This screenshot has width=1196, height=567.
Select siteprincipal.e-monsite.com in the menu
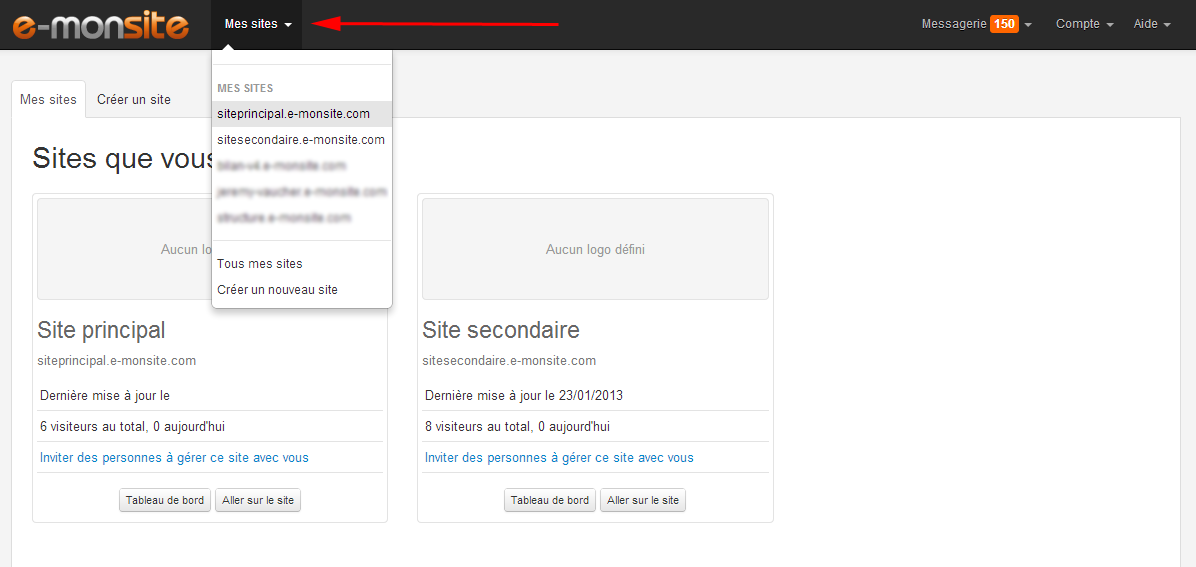tap(302, 114)
